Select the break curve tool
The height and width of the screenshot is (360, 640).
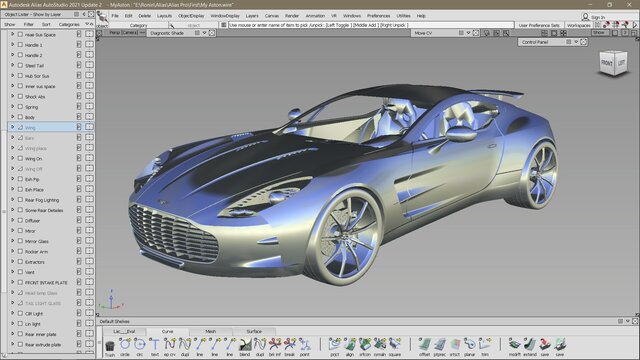tap(290, 345)
